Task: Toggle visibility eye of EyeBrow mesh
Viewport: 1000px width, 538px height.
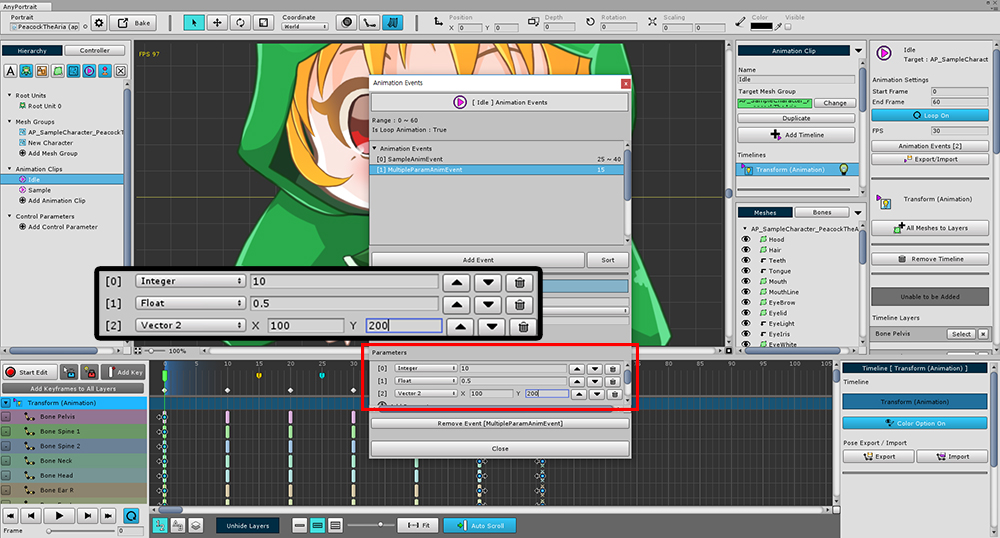Action: click(746, 303)
